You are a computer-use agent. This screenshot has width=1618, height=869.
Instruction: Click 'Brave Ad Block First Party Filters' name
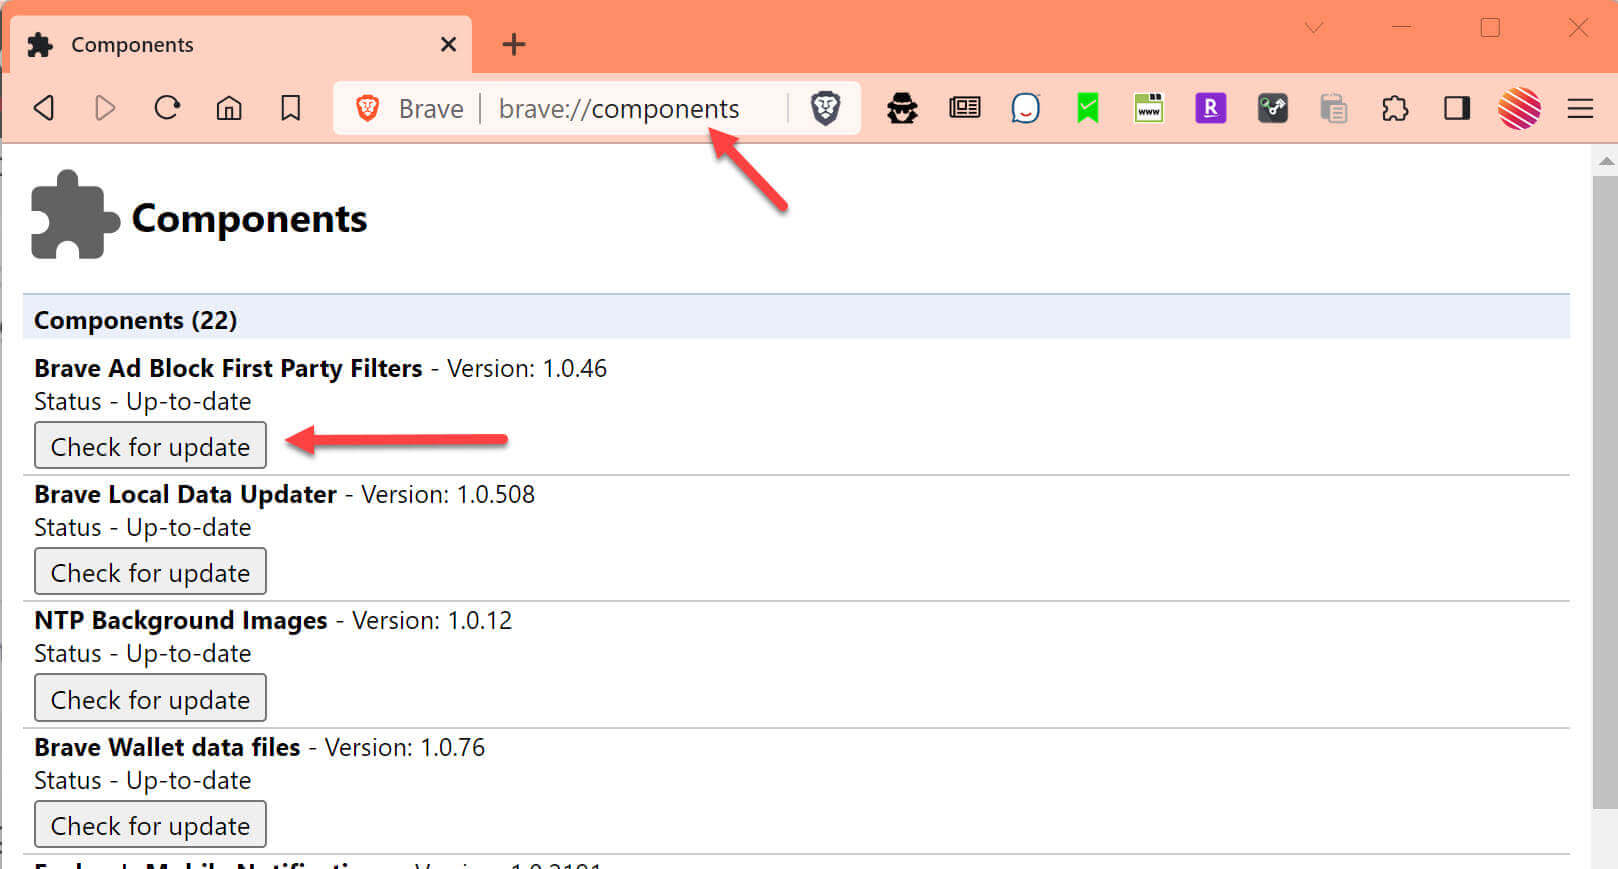pos(228,368)
